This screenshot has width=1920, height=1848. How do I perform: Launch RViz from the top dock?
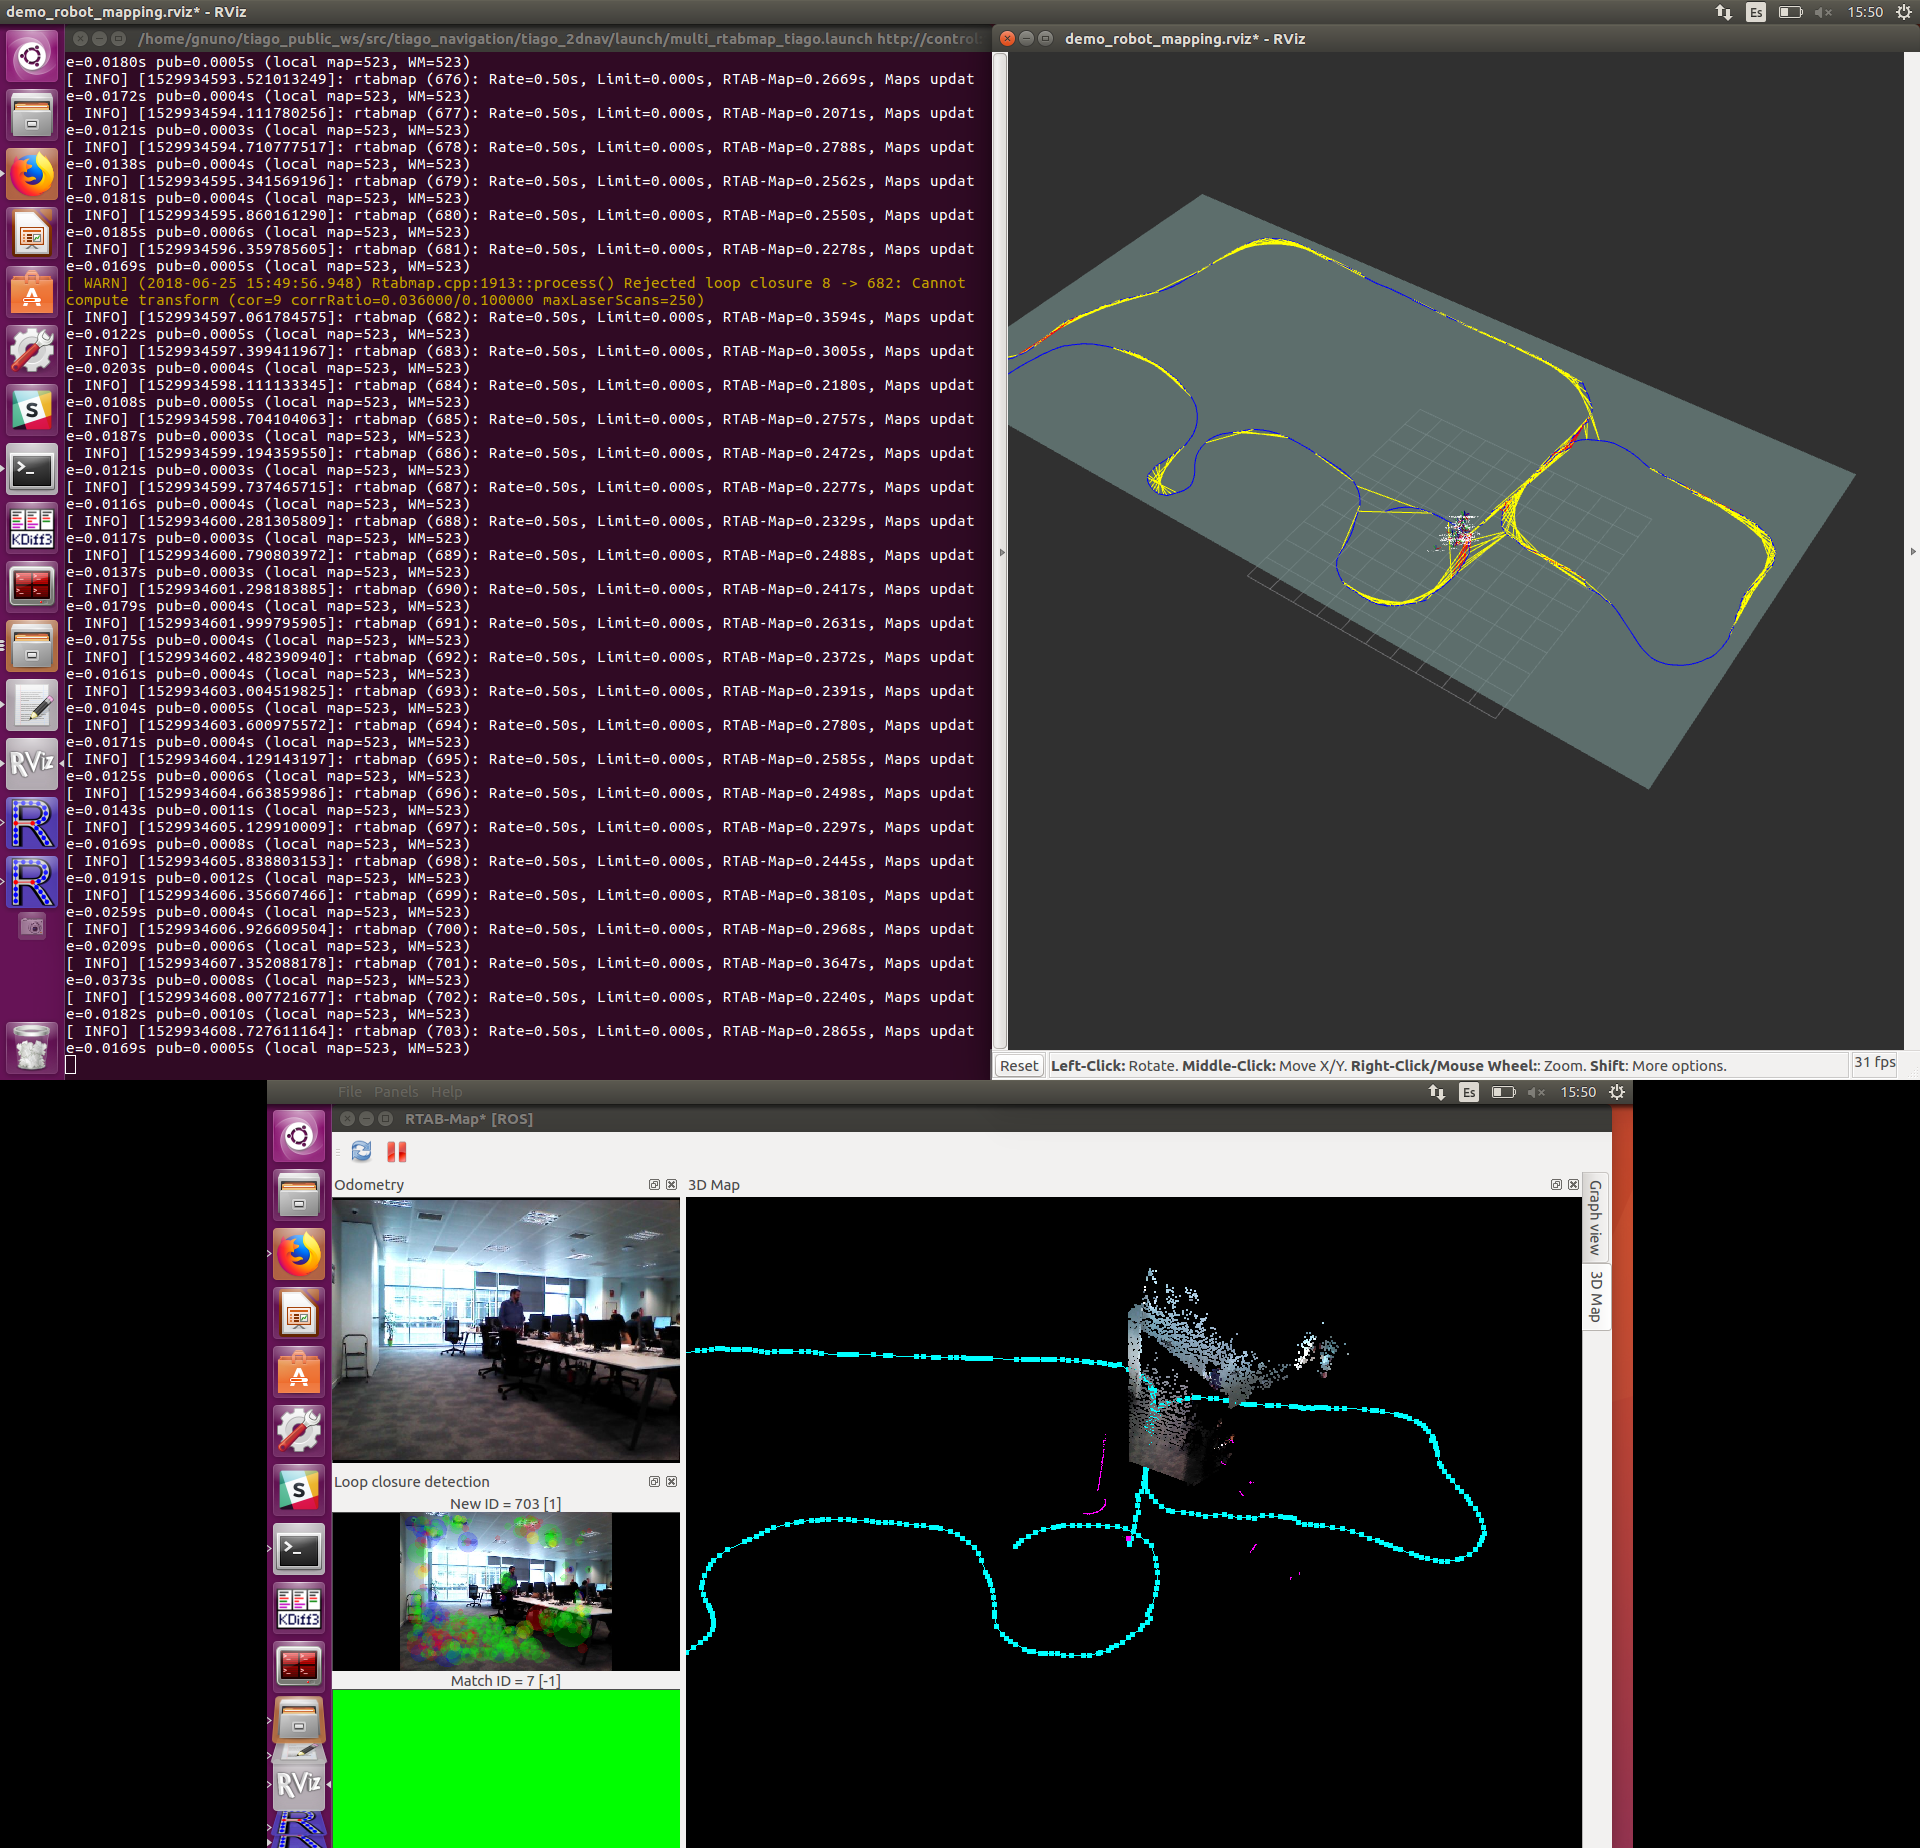(32, 765)
